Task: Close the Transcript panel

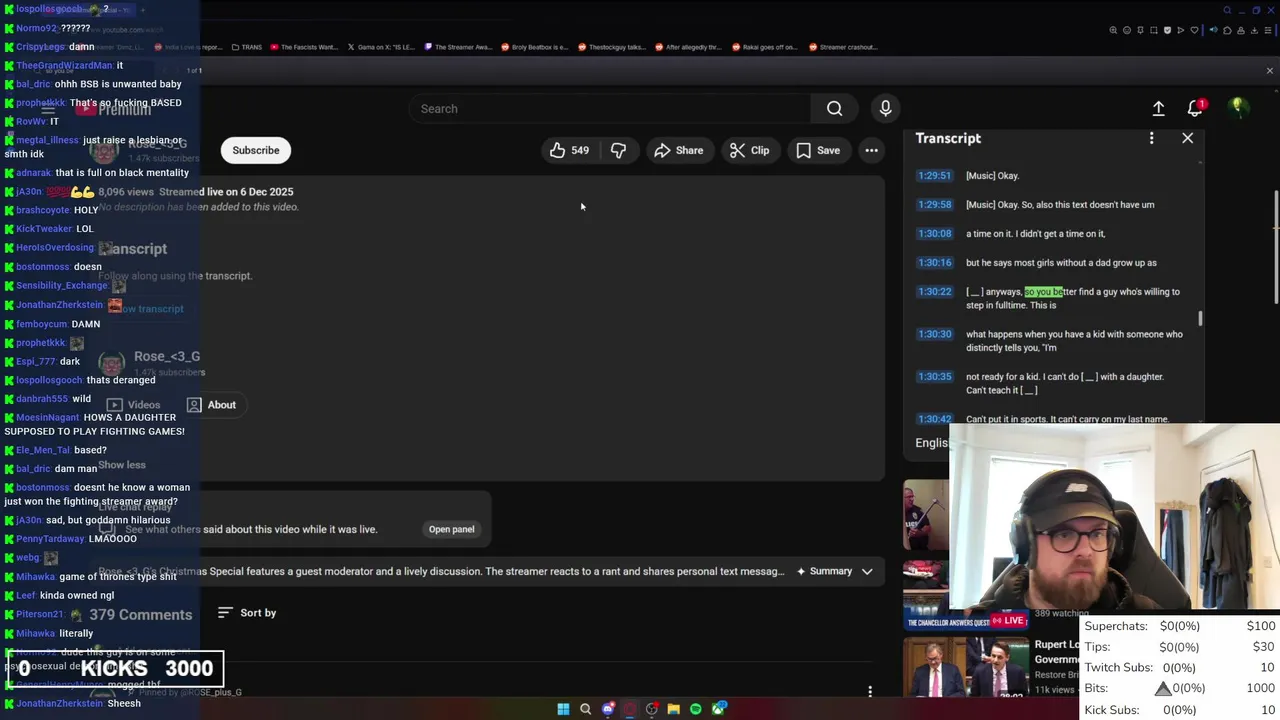Action: pos(1187,138)
